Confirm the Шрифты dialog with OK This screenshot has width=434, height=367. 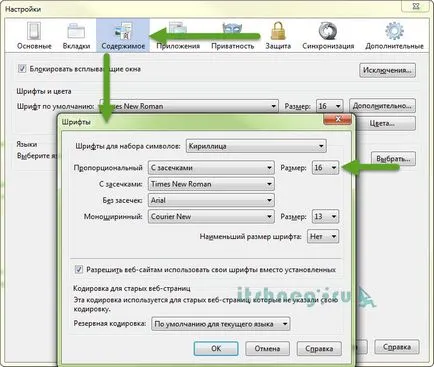coord(216,349)
